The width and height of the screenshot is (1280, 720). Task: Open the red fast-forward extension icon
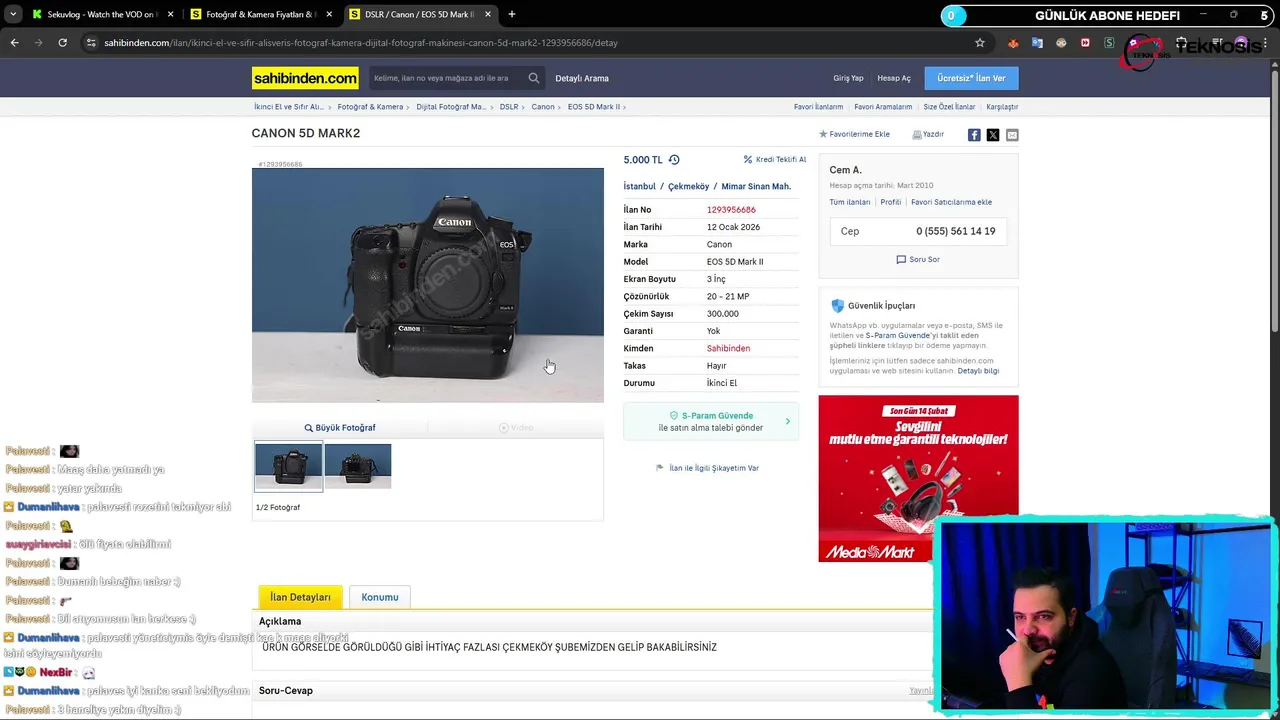tap(1085, 43)
